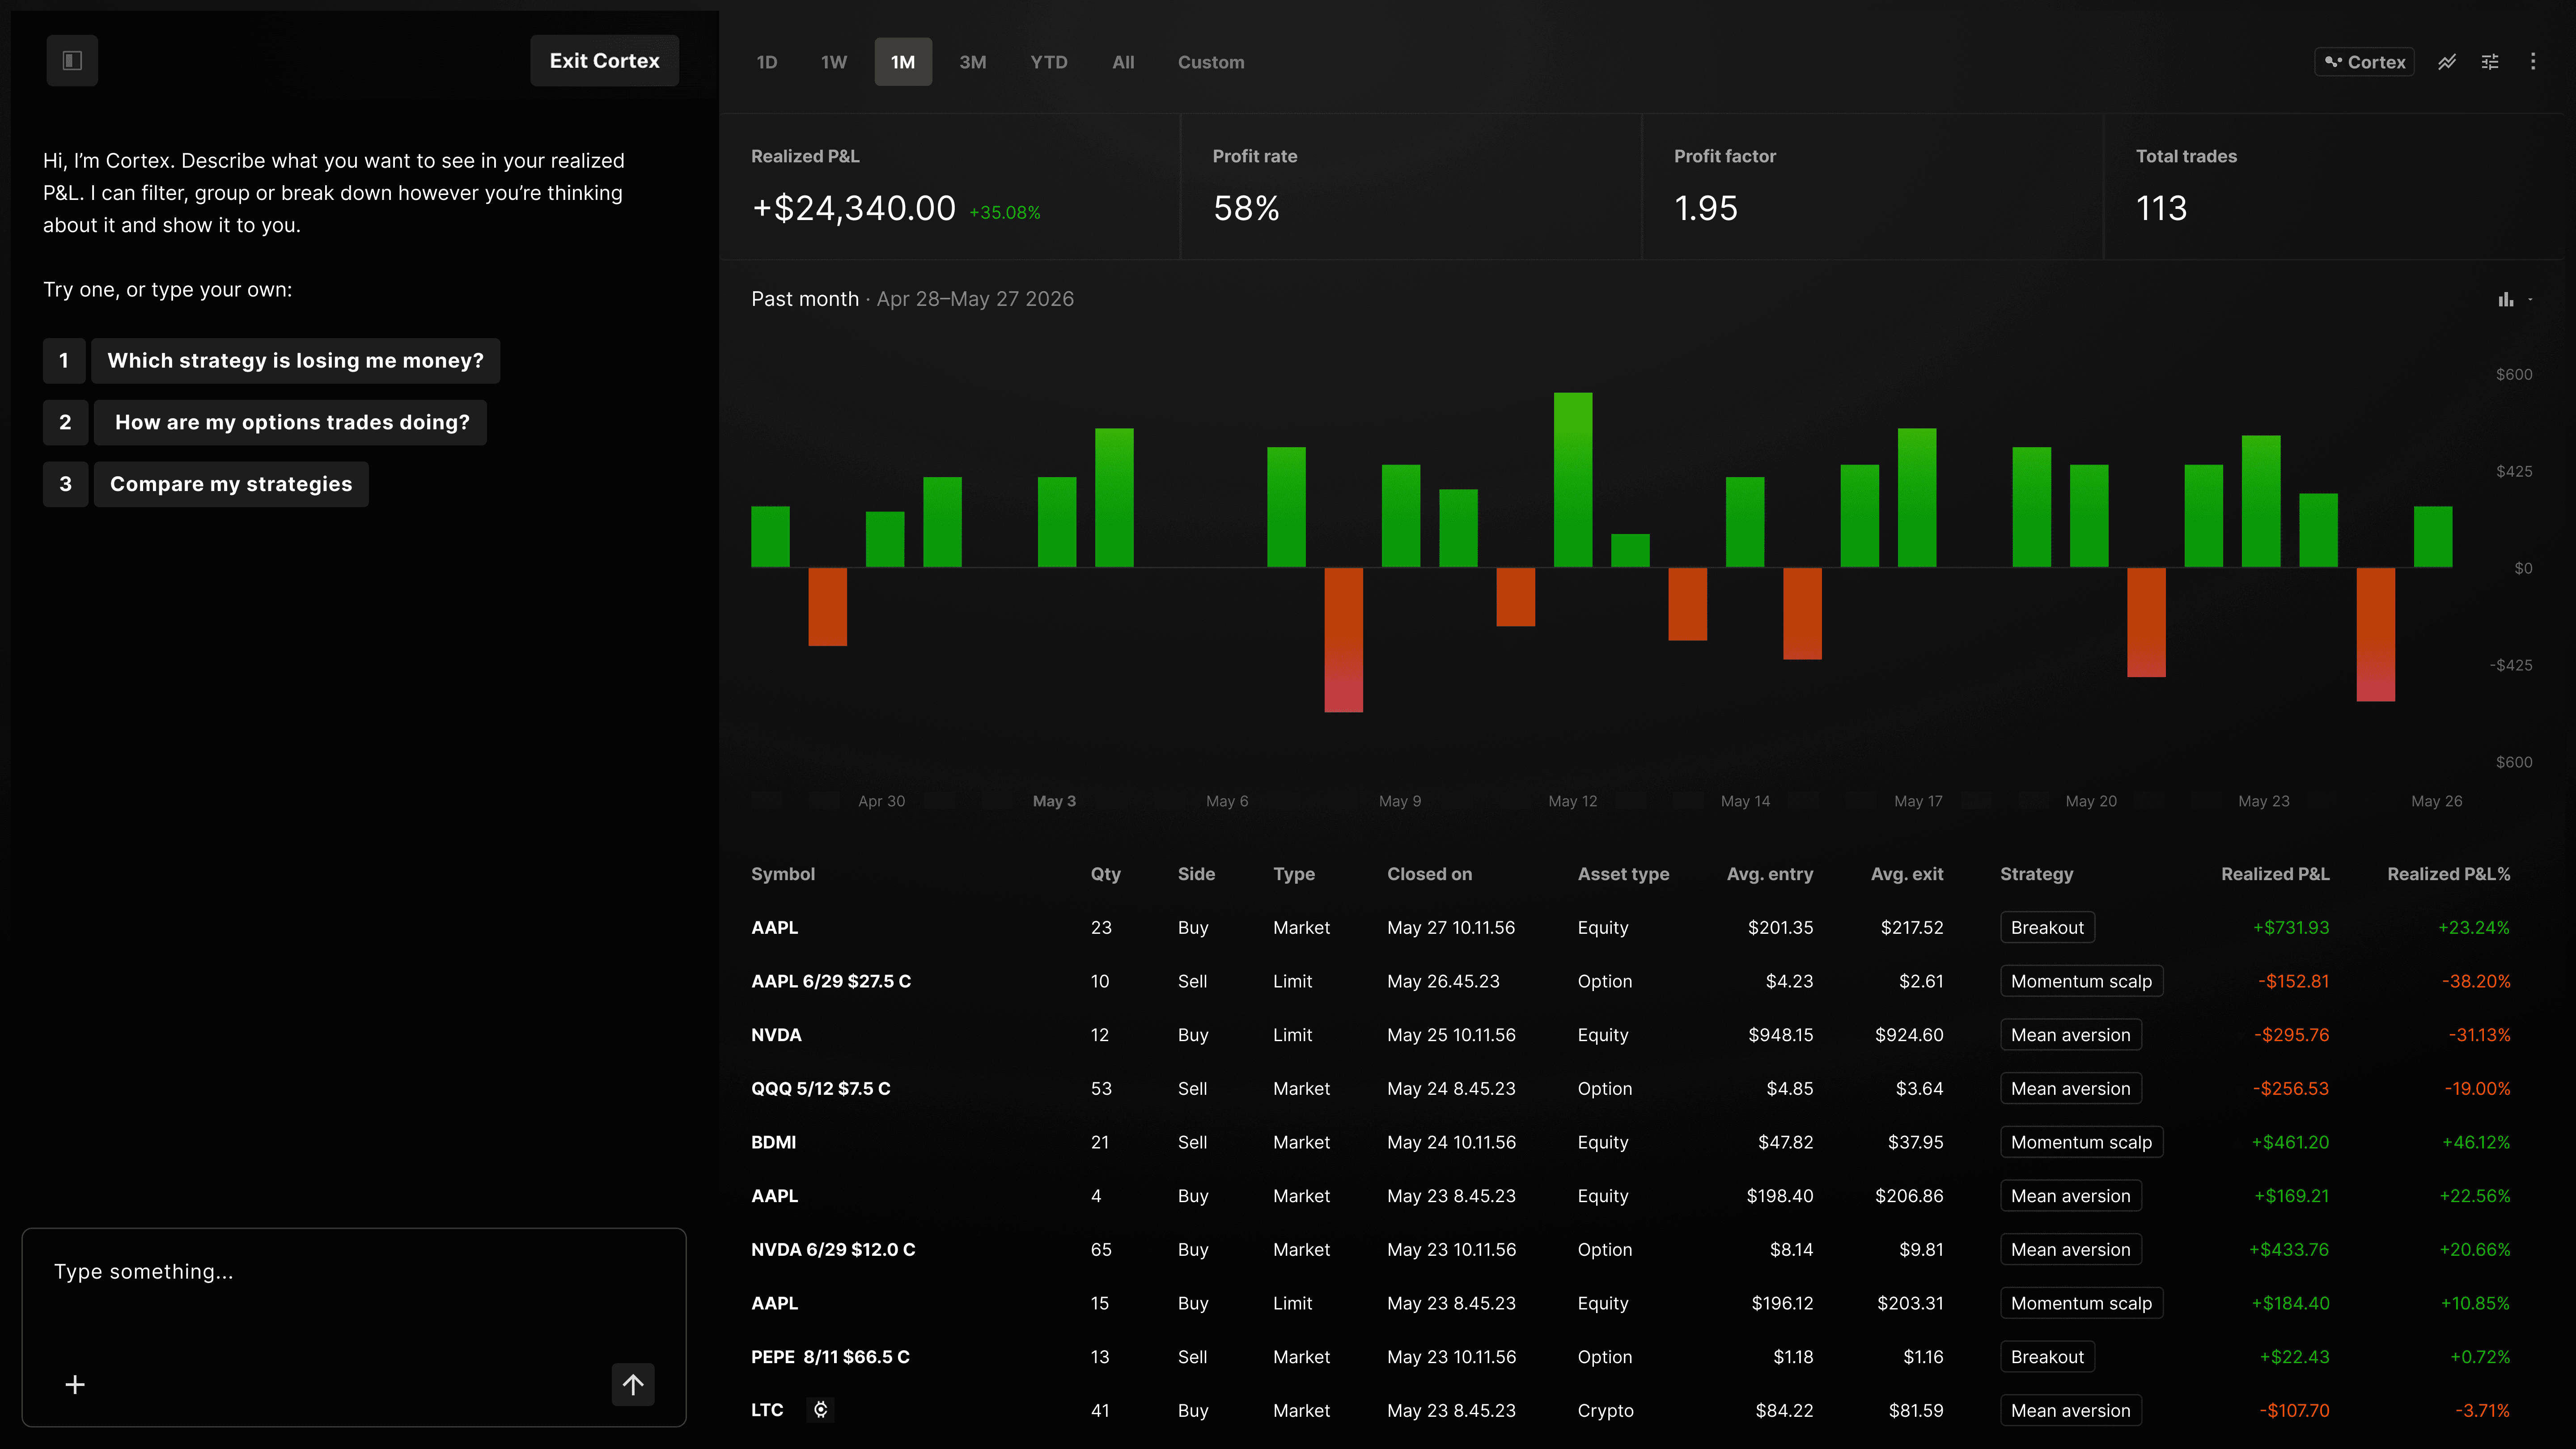Click the plus attachment icon in chat
2576x1449 pixels.
click(x=75, y=1385)
